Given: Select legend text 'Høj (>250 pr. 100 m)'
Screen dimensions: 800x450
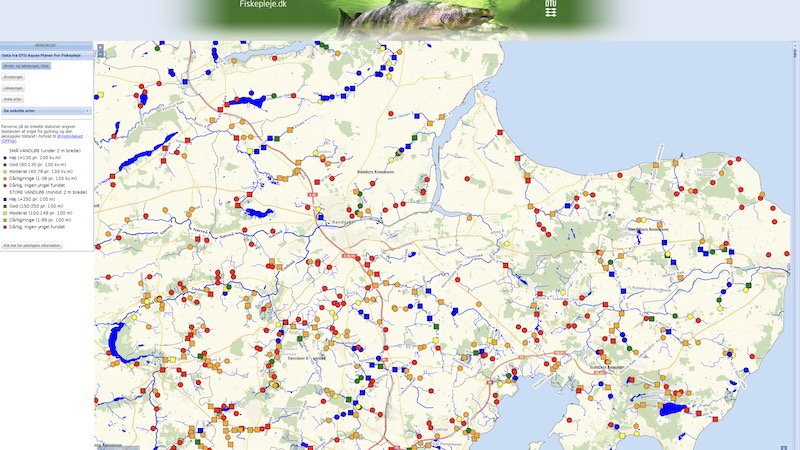Looking at the screenshot, I should [x=32, y=199].
